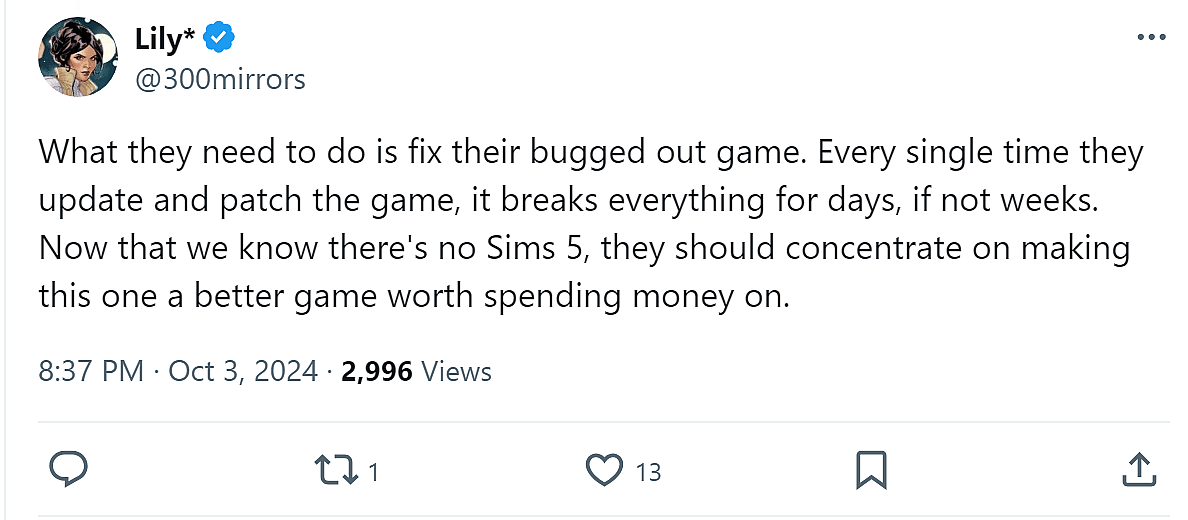Click the blue verified badge next to Lily*

pyautogui.click(x=221, y=39)
